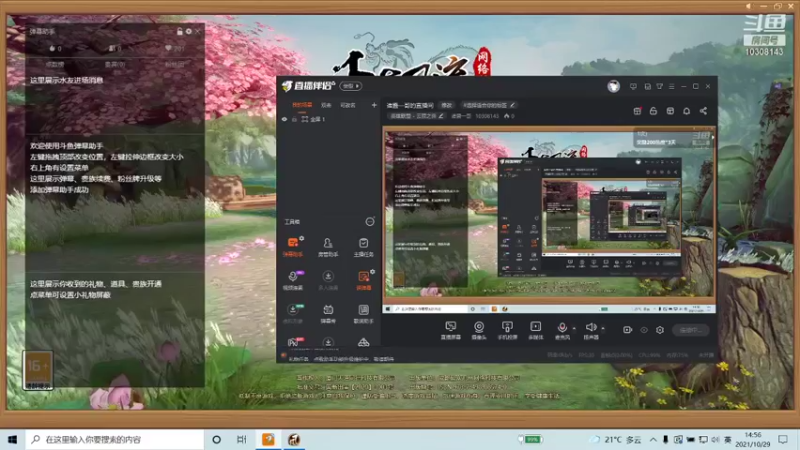Open the game icon on taskbar
Viewport: 800px width, 450px height.
click(x=294, y=439)
